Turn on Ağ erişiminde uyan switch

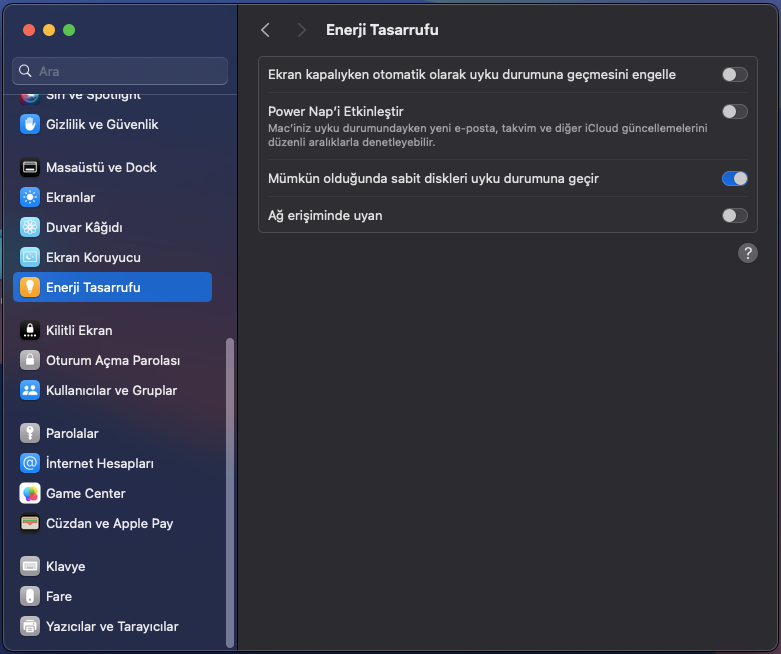[x=734, y=216]
